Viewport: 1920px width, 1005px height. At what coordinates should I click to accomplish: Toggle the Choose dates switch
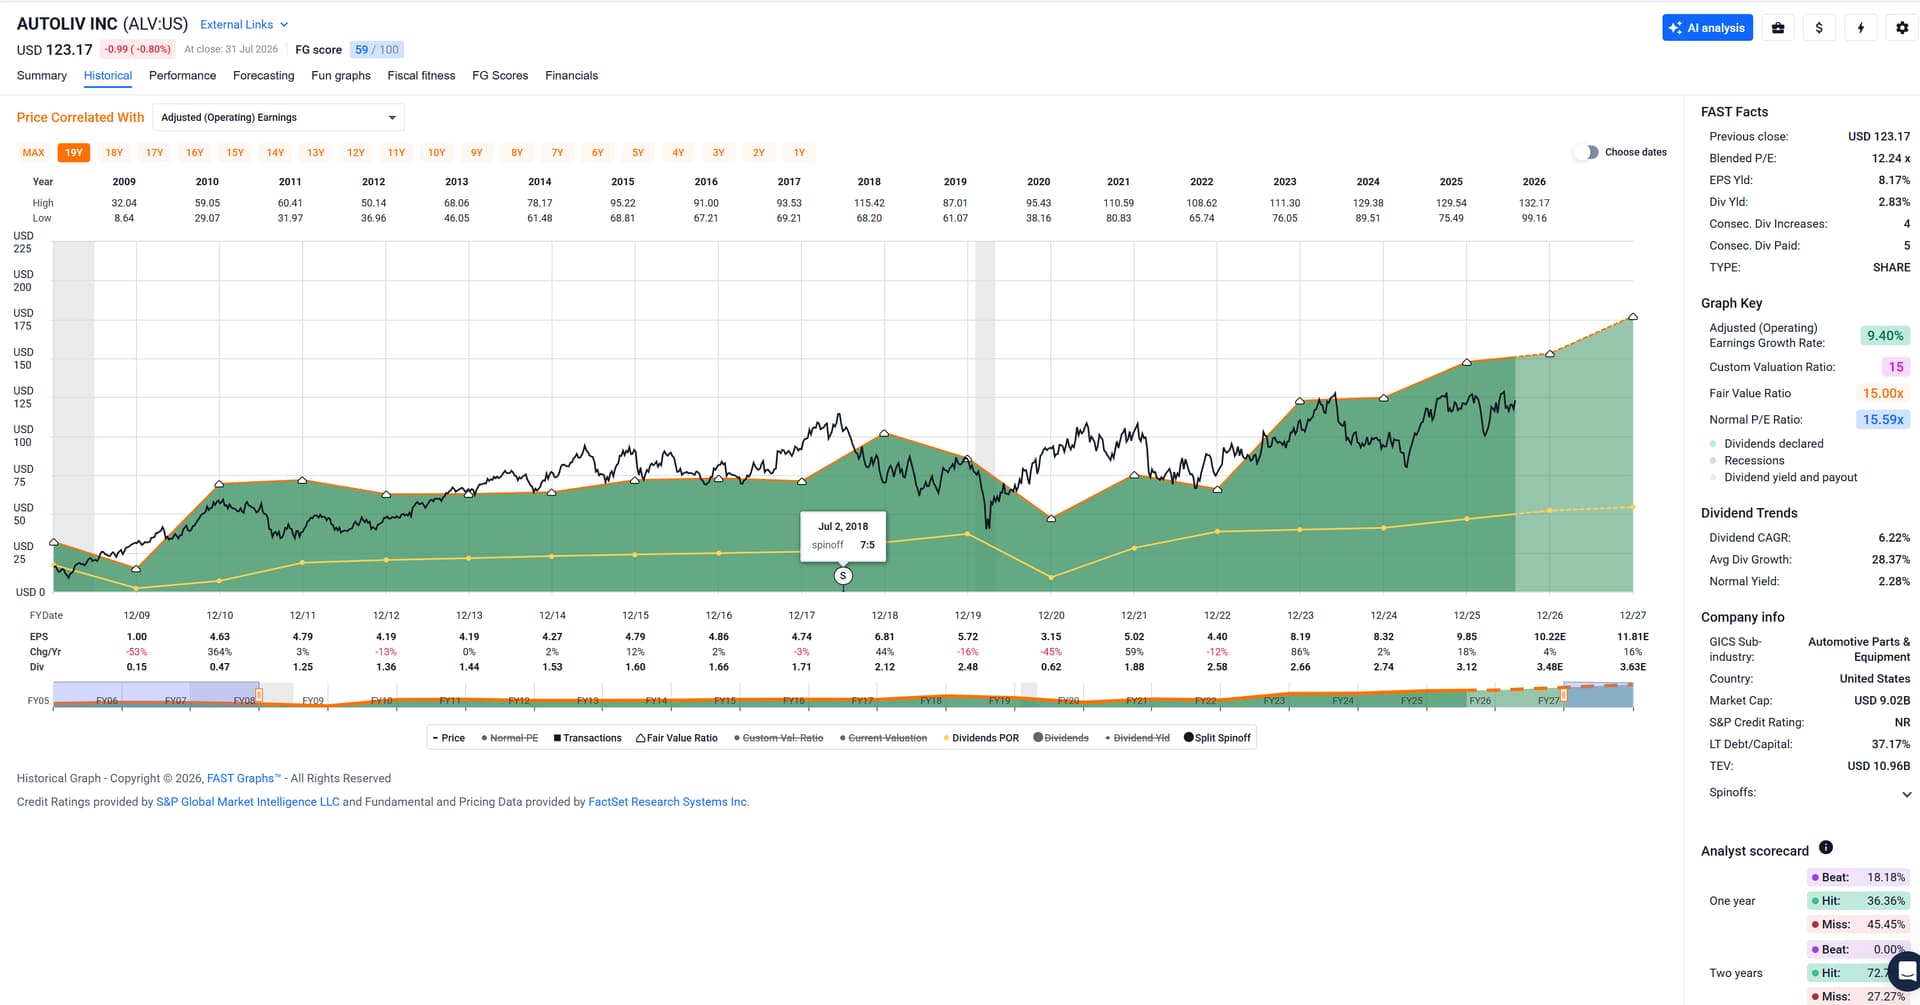point(1586,152)
